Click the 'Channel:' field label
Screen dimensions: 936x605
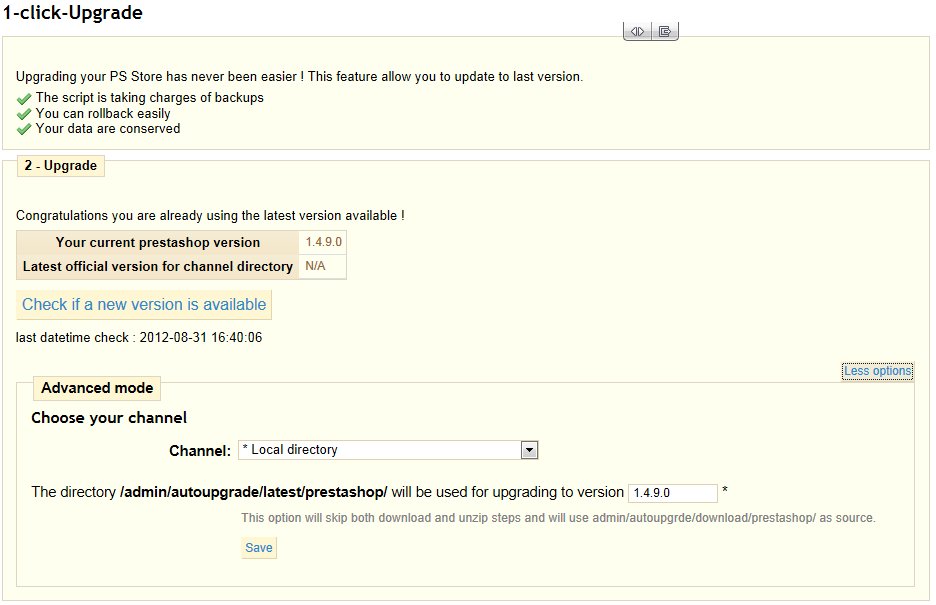pyautogui.click(x=200, y=451)
